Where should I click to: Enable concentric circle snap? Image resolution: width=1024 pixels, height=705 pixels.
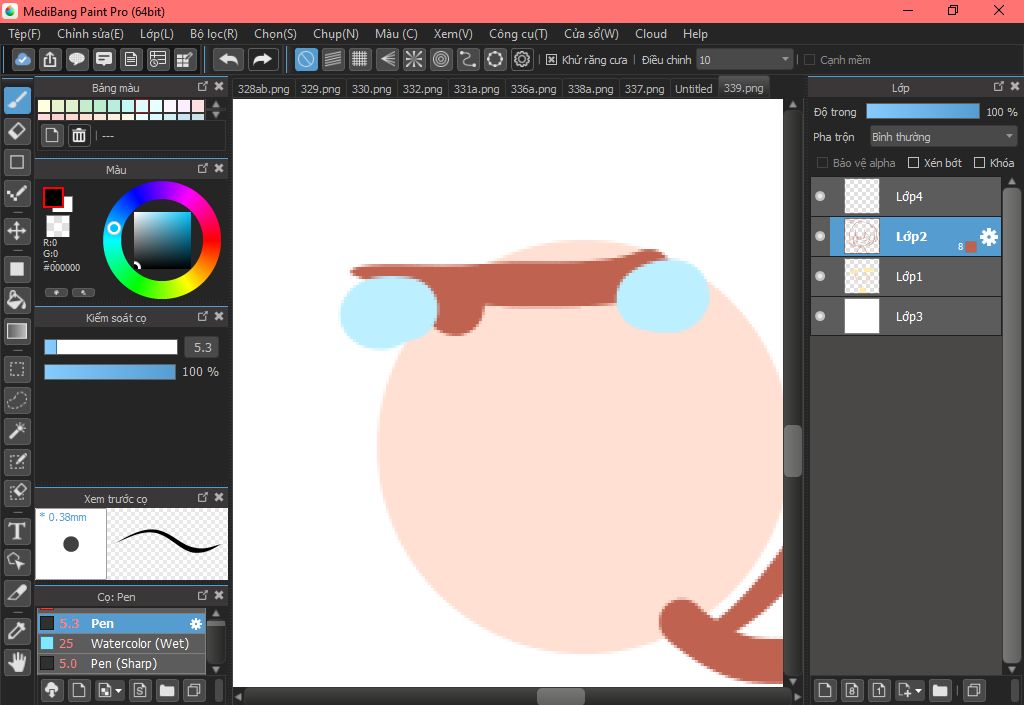click(441, 59)
